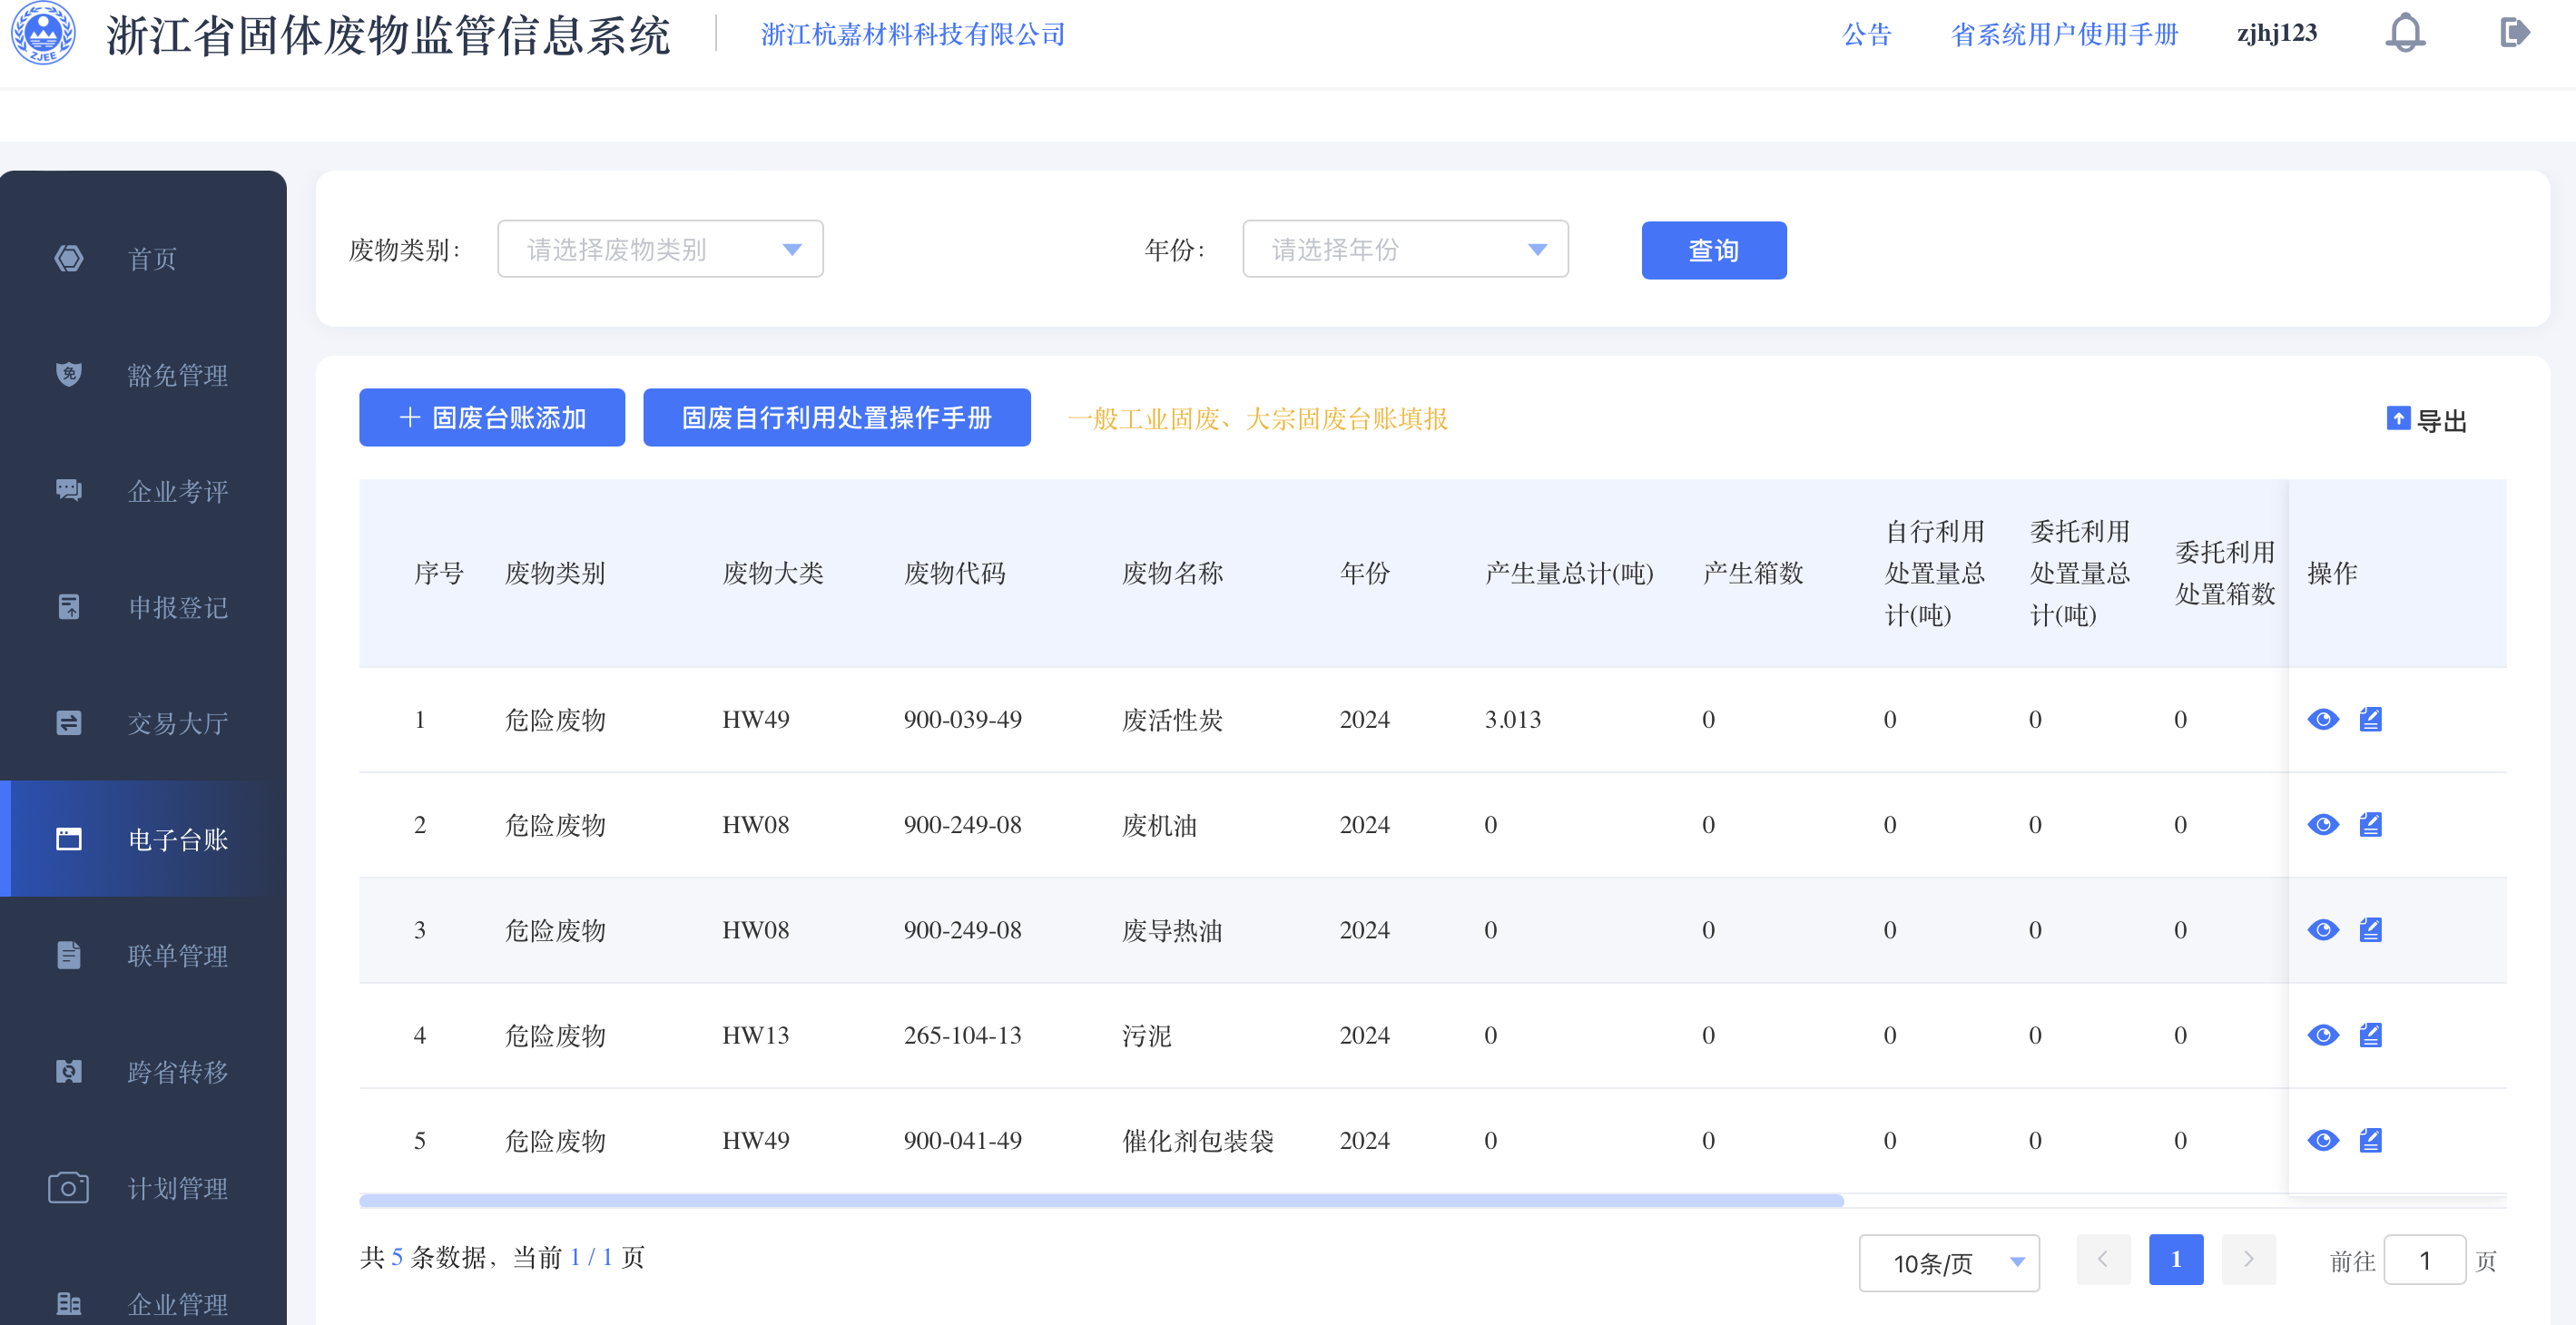This screenshot has width=2576, height=1325.
Task: Click the 265-104-13 waste code cell
Action: tap(962, 1035)
